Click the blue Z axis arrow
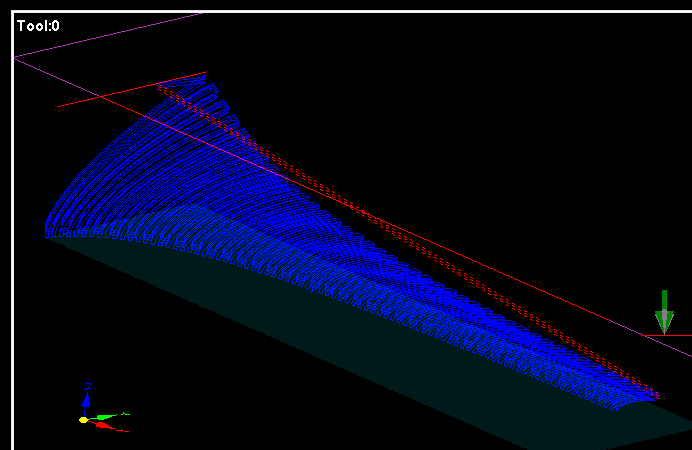This screenshot has width=692, height=450. click(x=87, y=402)
